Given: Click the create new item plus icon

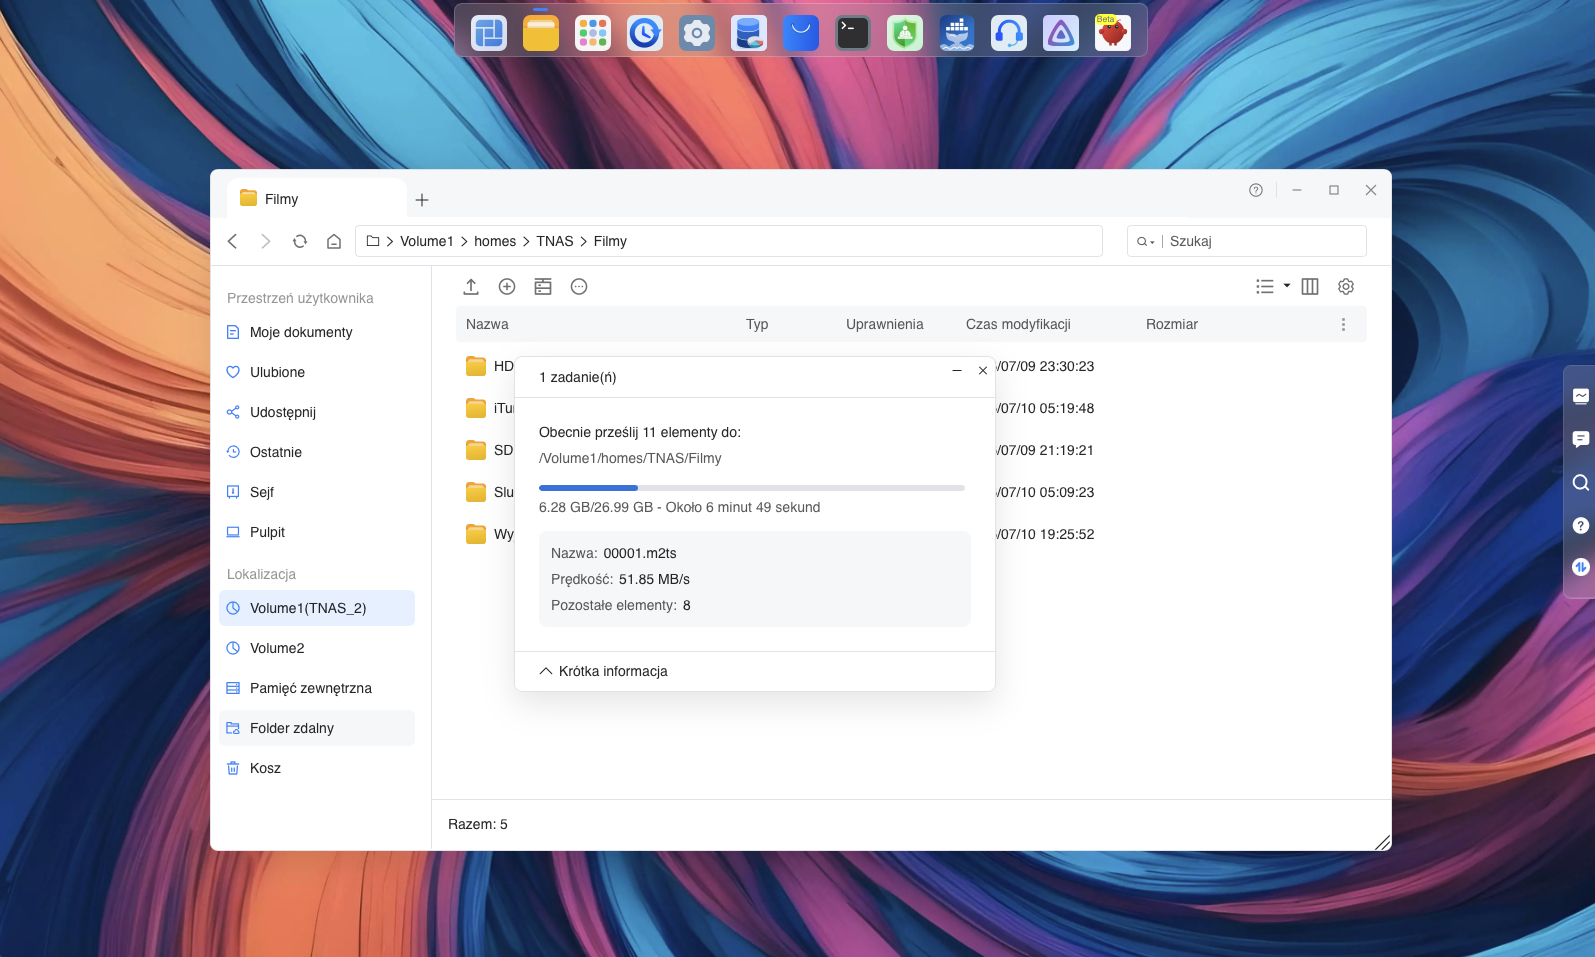Looking at the screenshot, I should point(507,287).
